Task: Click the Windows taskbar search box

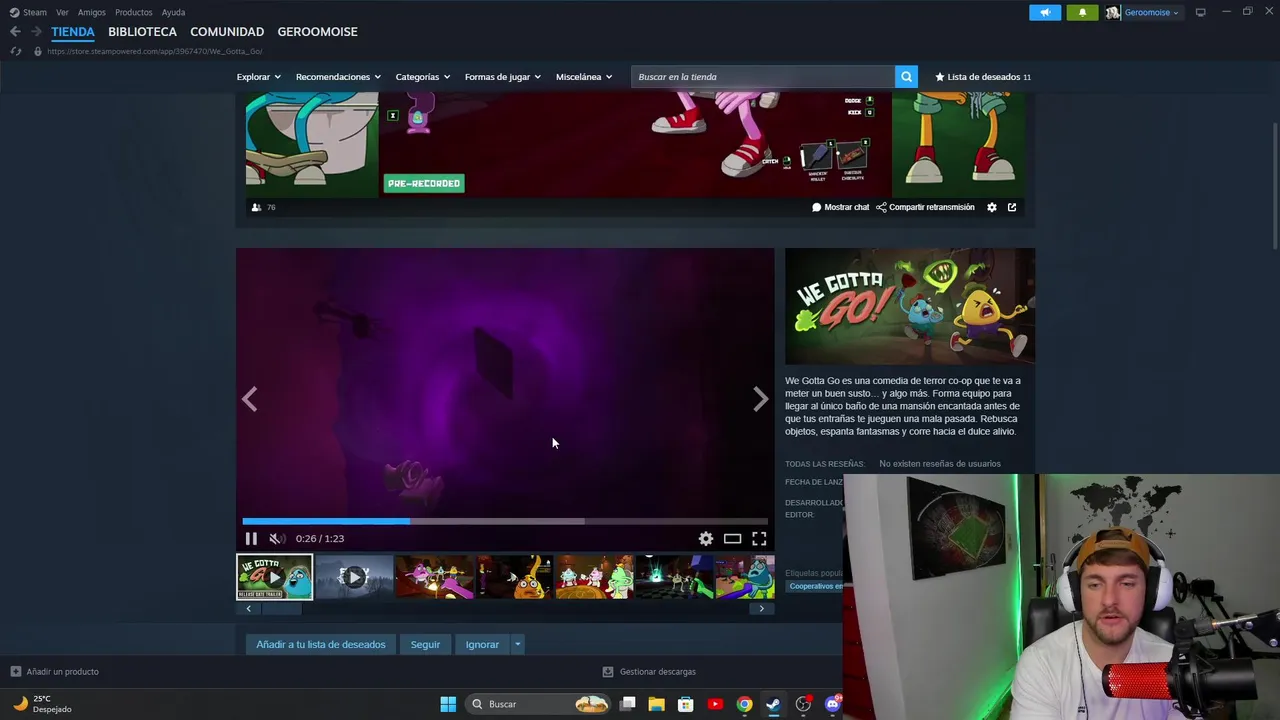Action: (539, 704)
